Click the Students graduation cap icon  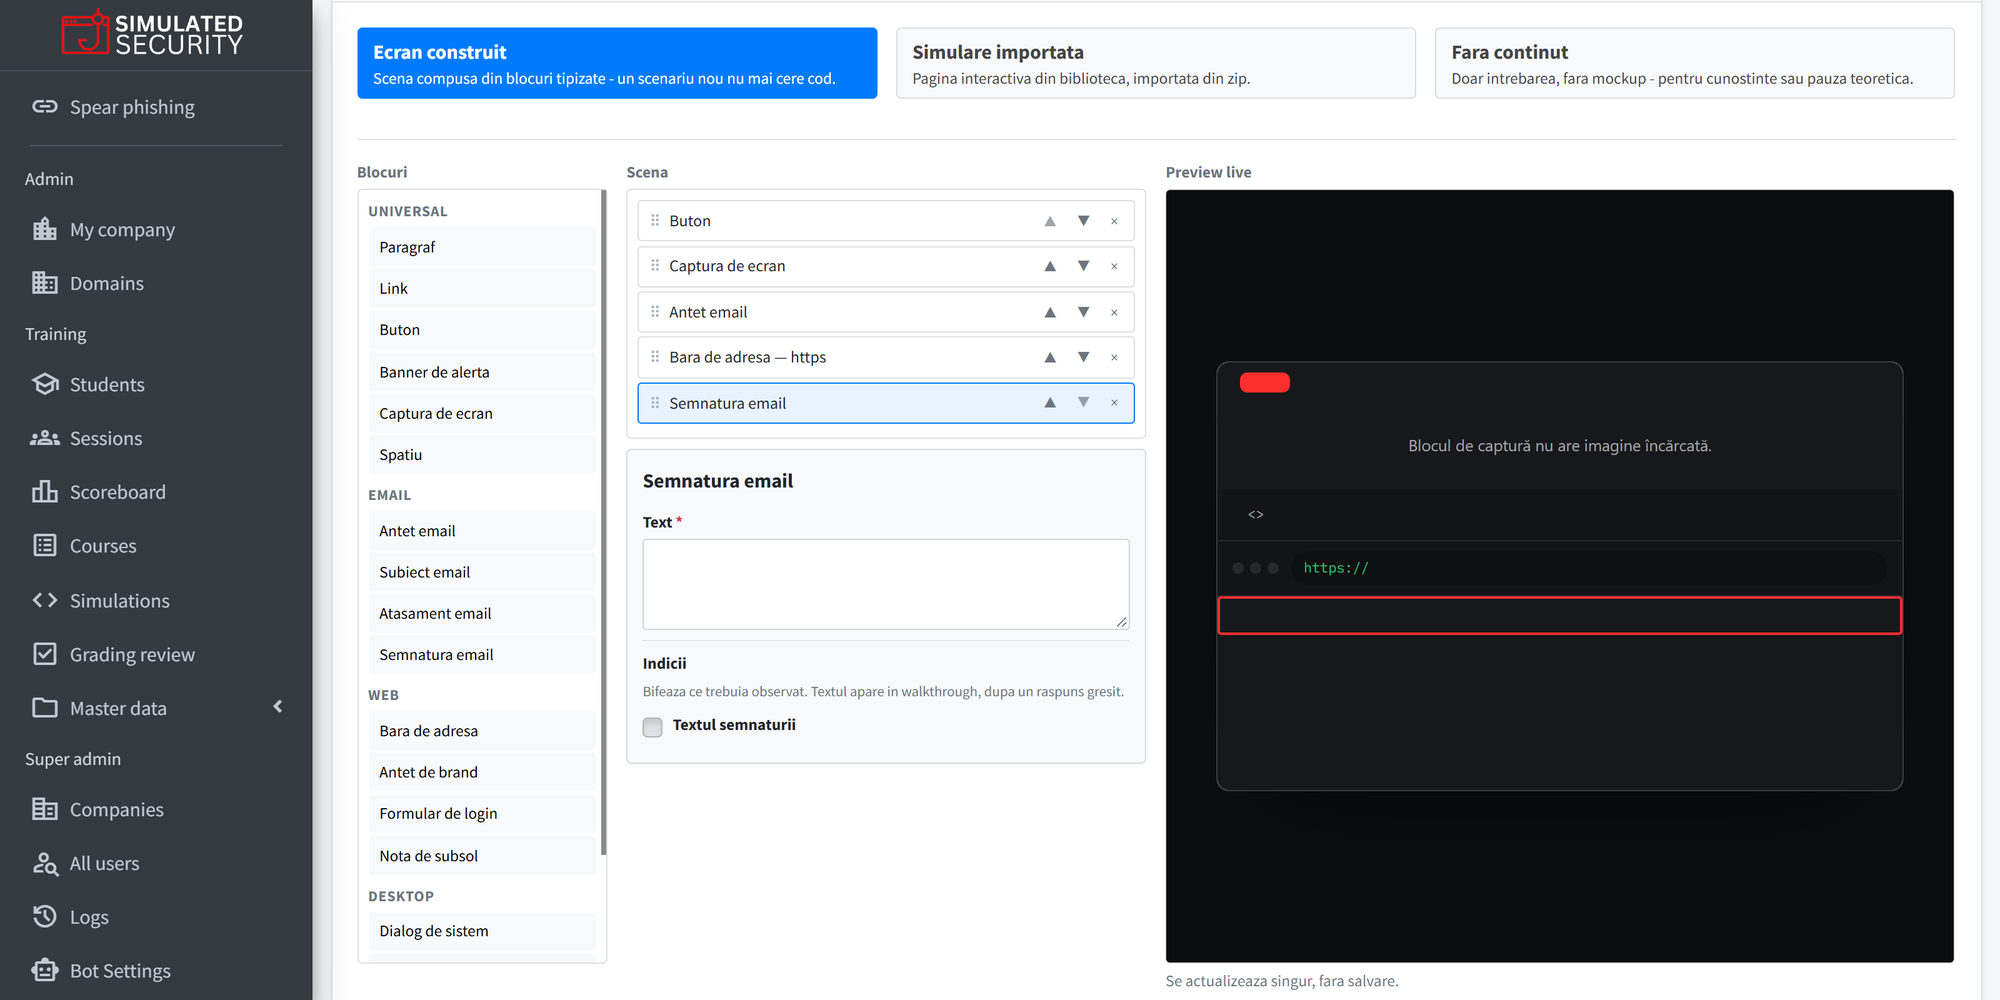click(x=45, y=384)
